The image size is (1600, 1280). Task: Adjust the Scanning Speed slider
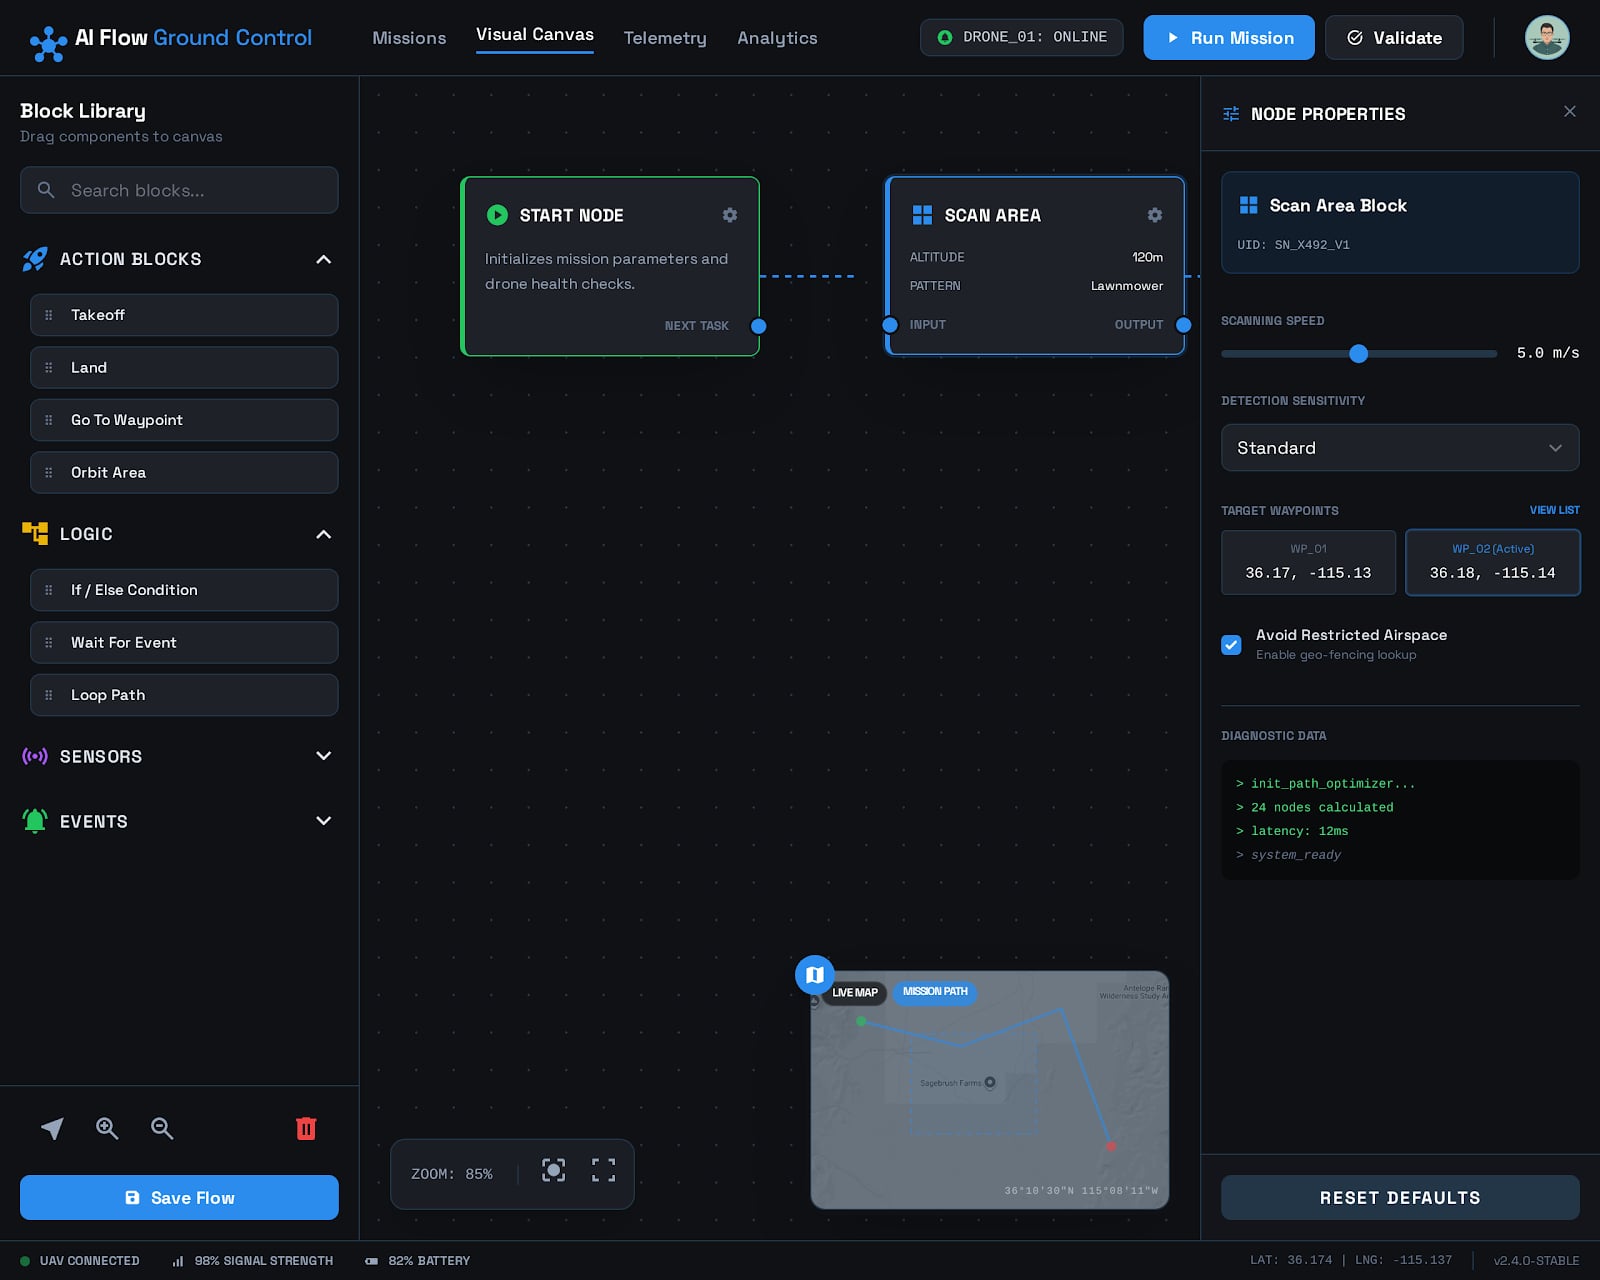[1358, 353]
